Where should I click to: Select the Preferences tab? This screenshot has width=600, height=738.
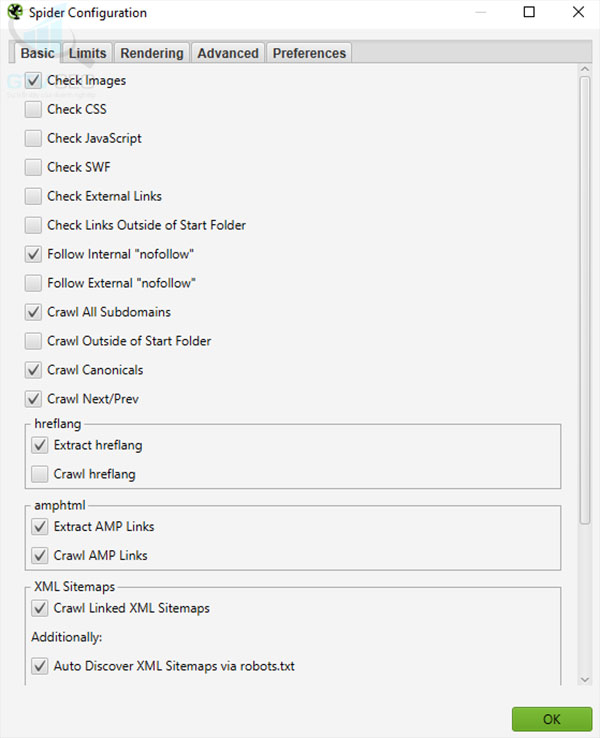pos(309,53)
